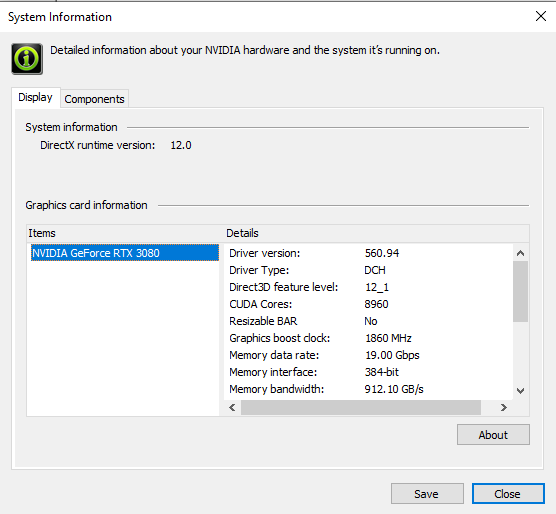This screenshot has height=514, width=556.
Task: Click the horizontal scrollbar thumb in Details
Action: (x=361, y=407)
